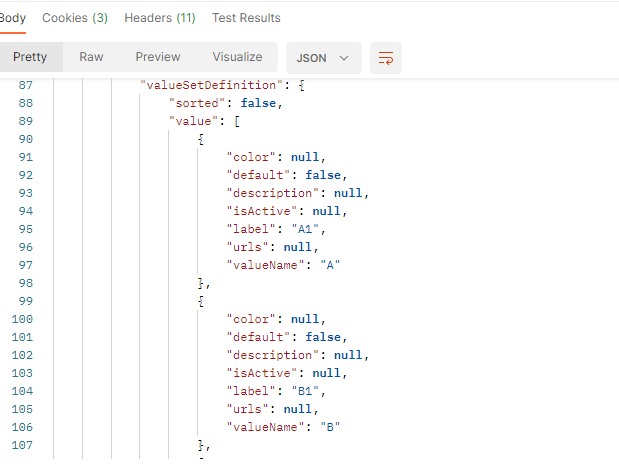Select the Pretty view mode
The image size is (619, 464).
pos(30,57)
